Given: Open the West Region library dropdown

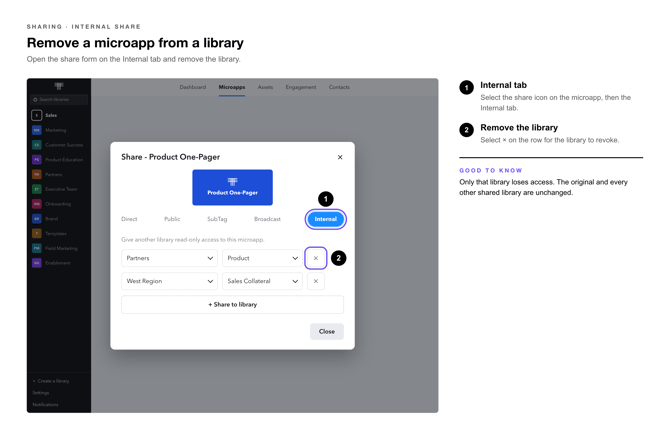Looking at the screenshot, I should 169,281.
